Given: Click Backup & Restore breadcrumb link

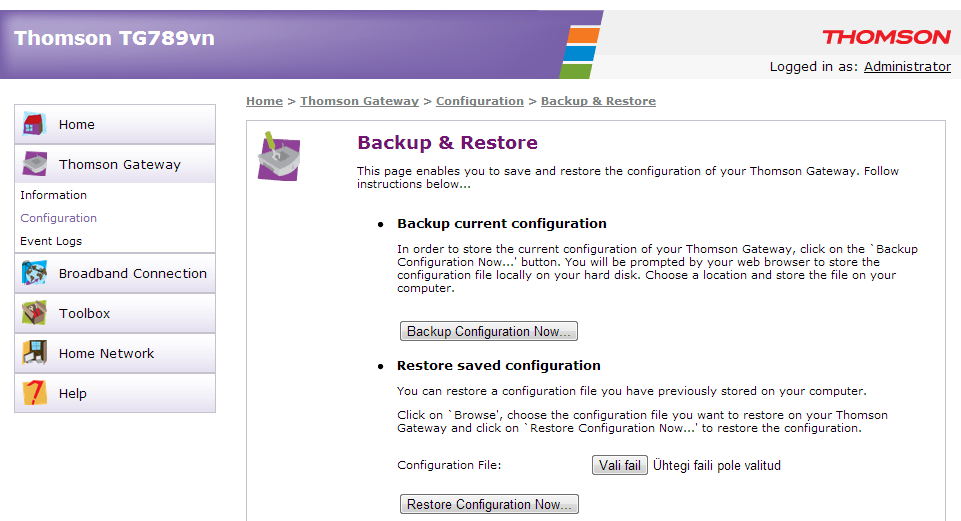Looking at the screenshot, I should tap(598, 101).
